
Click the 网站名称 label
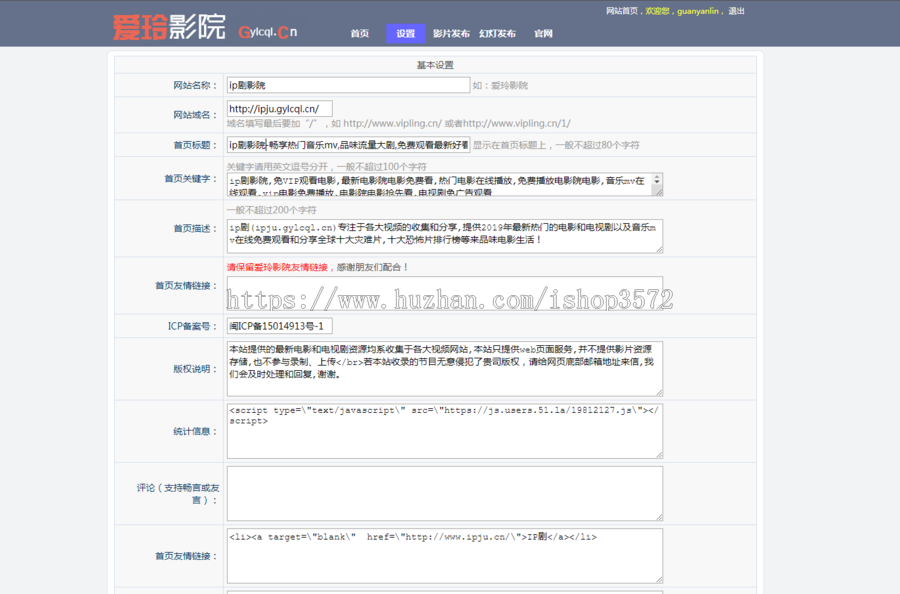[x=195, y=85]
